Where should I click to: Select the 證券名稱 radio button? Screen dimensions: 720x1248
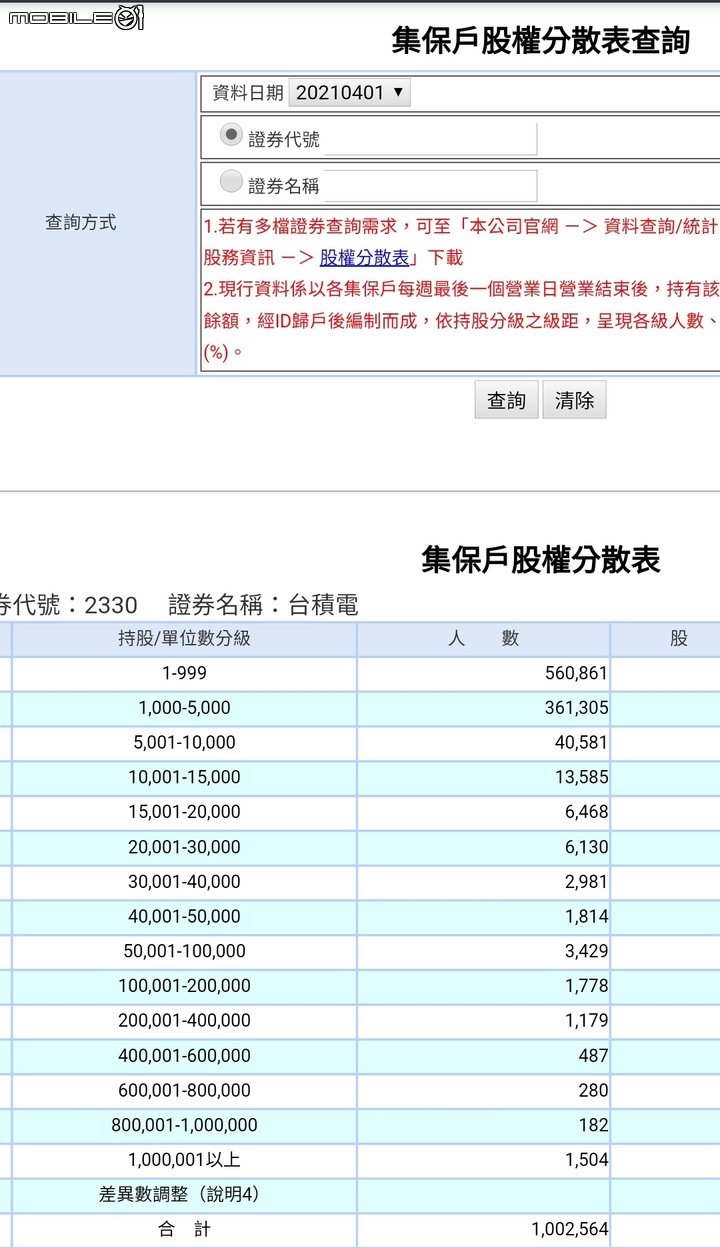(x=231, y=181)
